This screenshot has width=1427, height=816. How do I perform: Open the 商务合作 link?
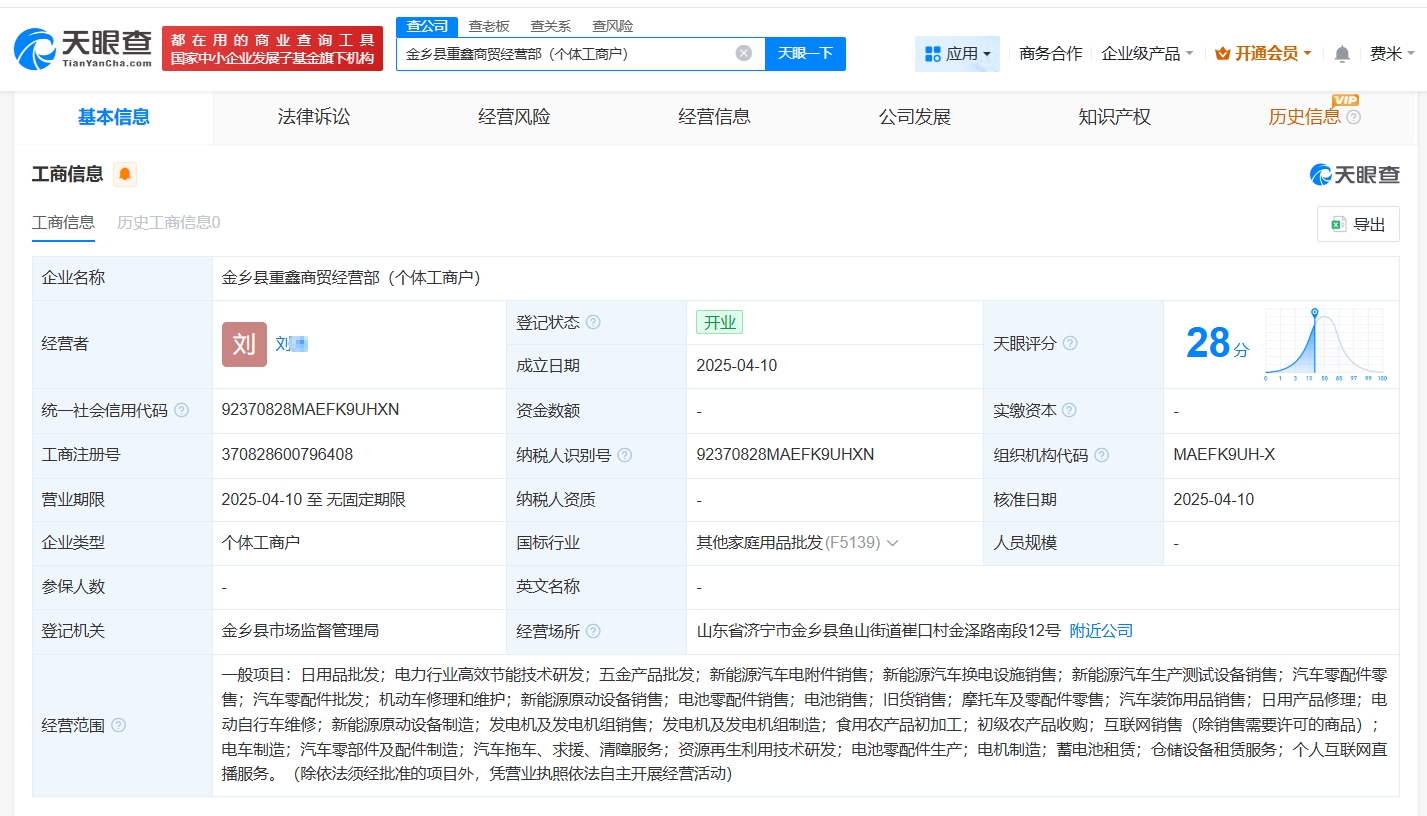[1050, 54]
